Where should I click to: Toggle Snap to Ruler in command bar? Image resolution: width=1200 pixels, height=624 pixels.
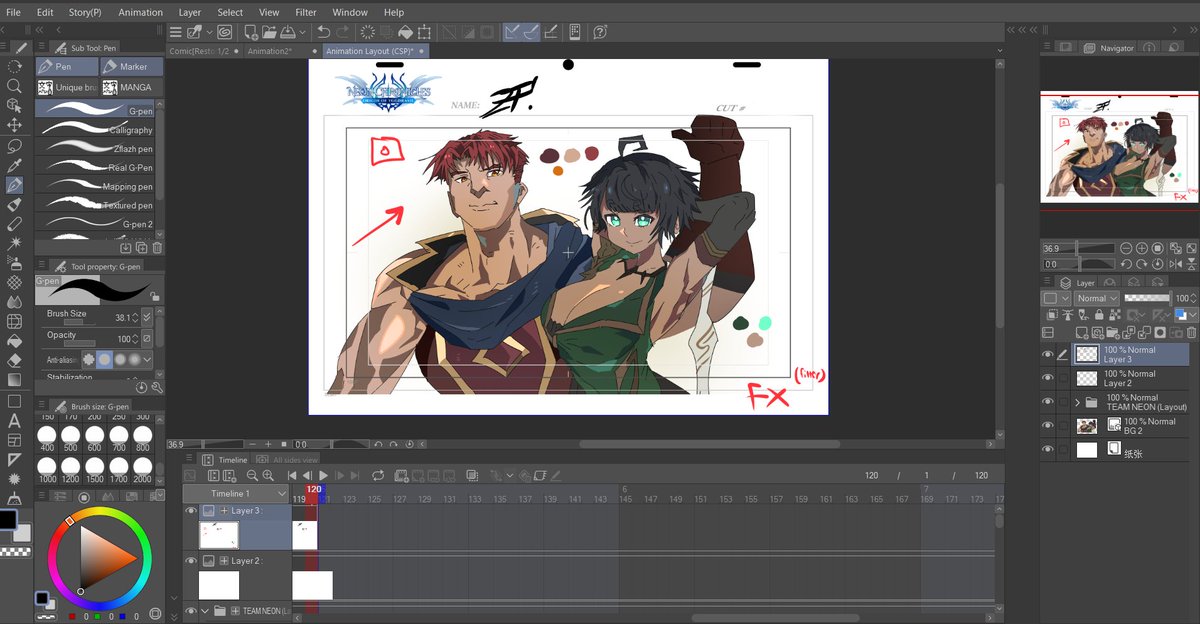tap(512, 32)
